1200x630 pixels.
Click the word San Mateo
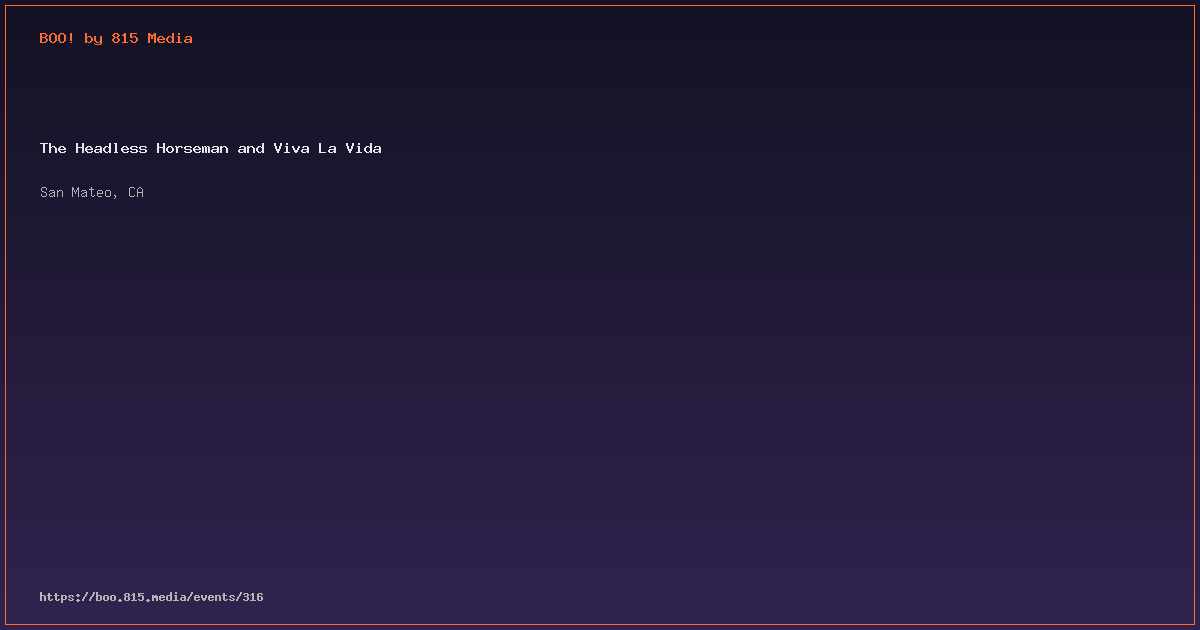[78, 192]
